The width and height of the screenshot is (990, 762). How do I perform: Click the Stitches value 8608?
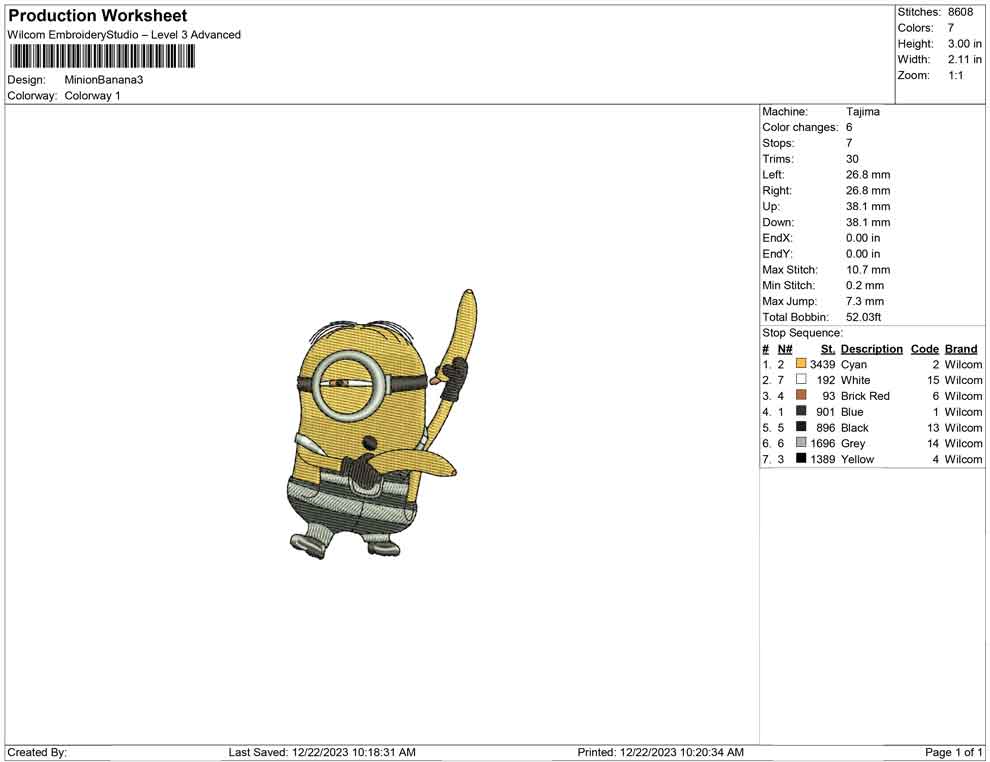click(x=960, y=12)
